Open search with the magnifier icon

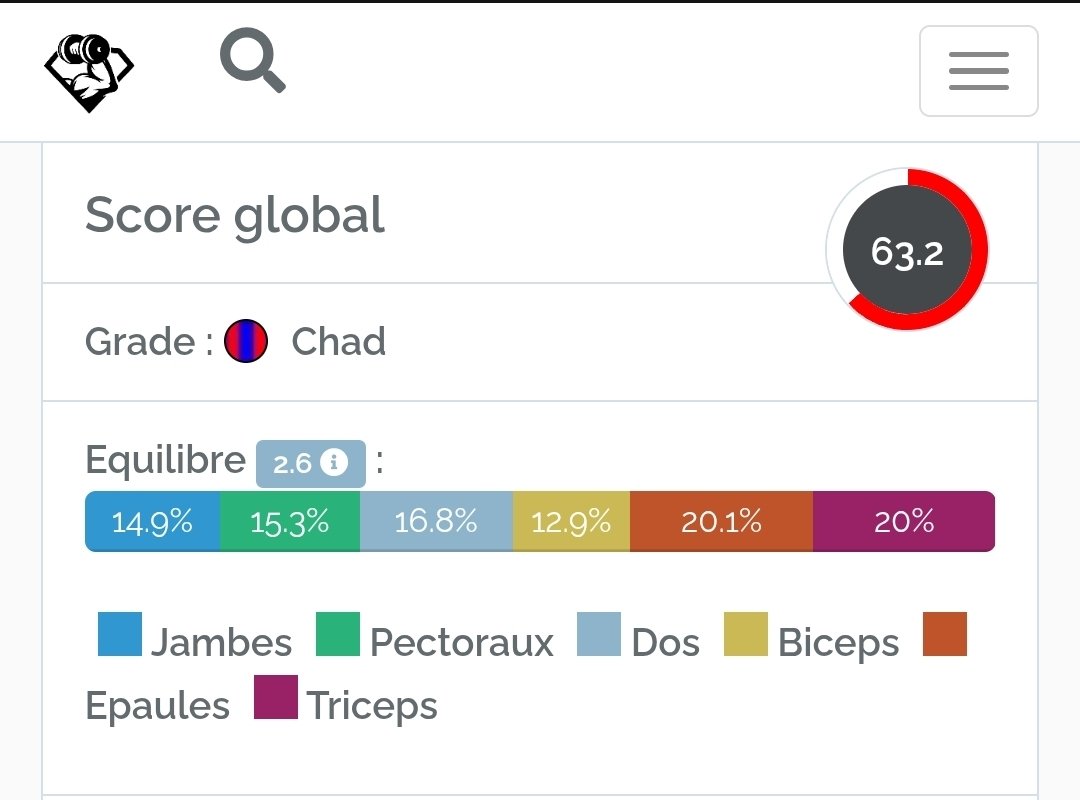[x=252, y=62]
